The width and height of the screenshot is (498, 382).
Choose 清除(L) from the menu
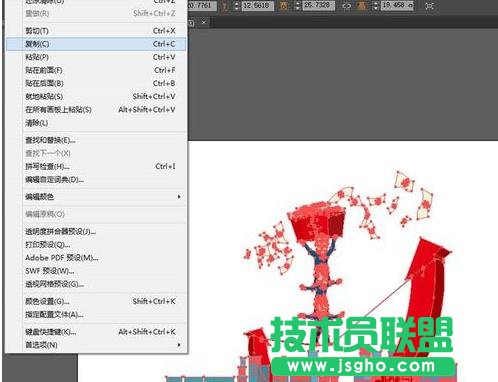(96, 123)
